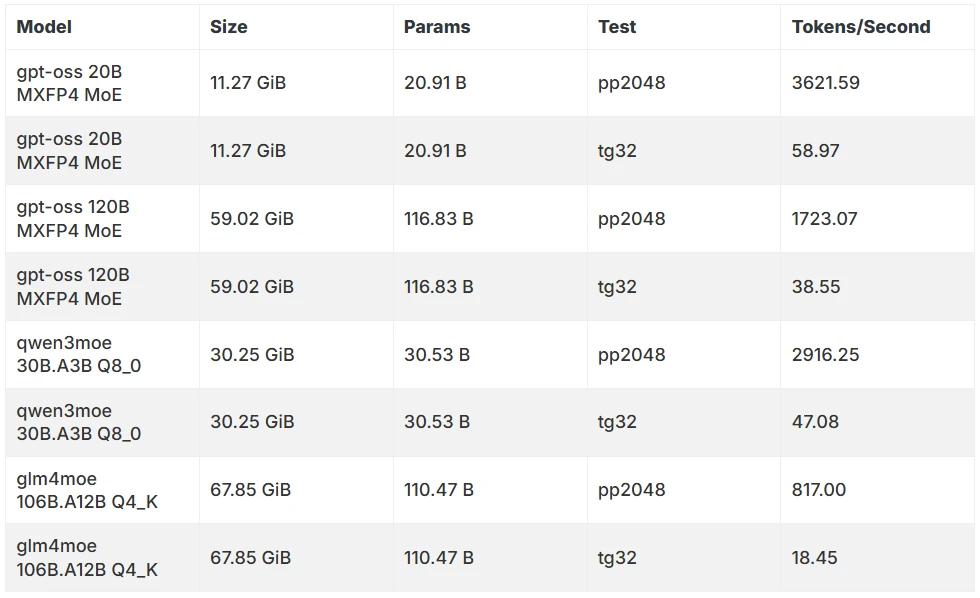The height and width of the screenshot is (598, 980).
Task: Click the tg32 cell in the glm4moe row
Action: (x=617, y=558)
